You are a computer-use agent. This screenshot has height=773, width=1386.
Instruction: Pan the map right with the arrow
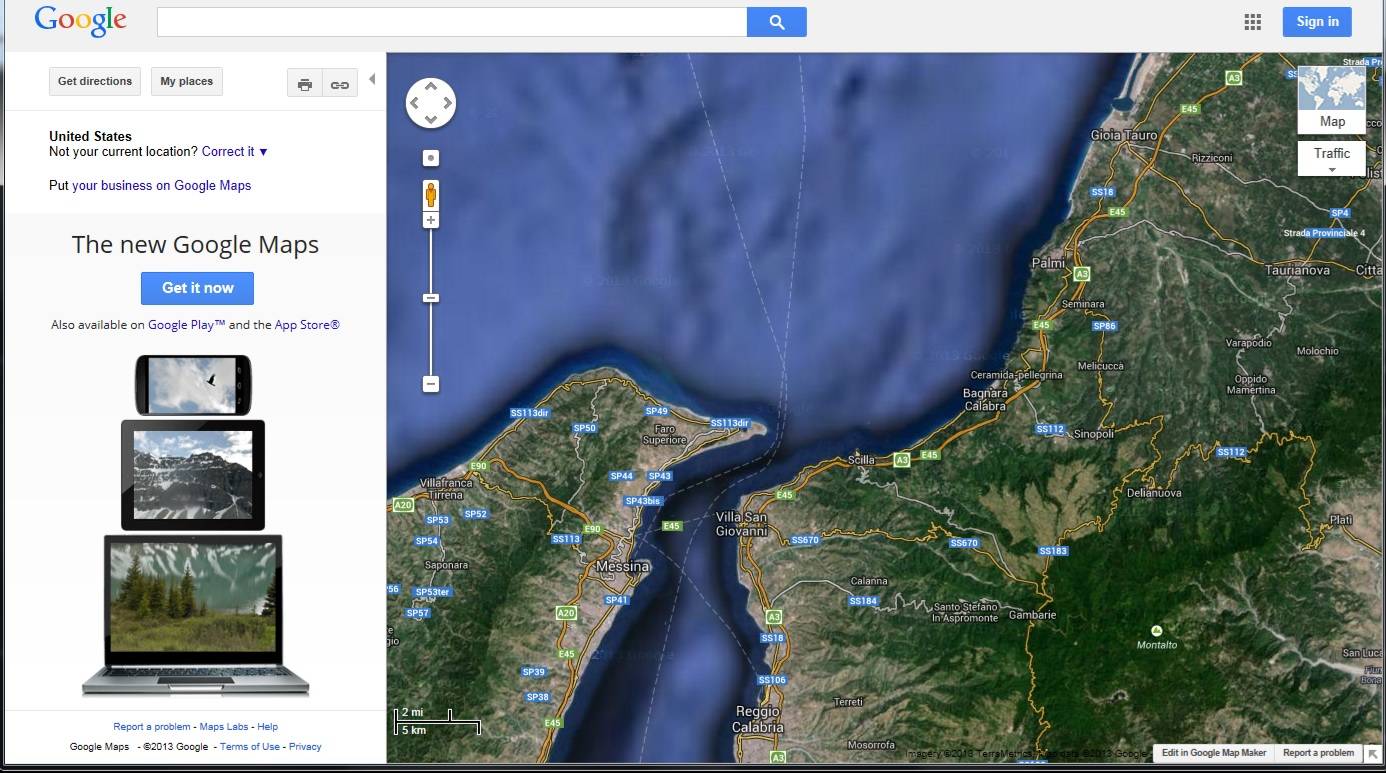click(447, 103)
